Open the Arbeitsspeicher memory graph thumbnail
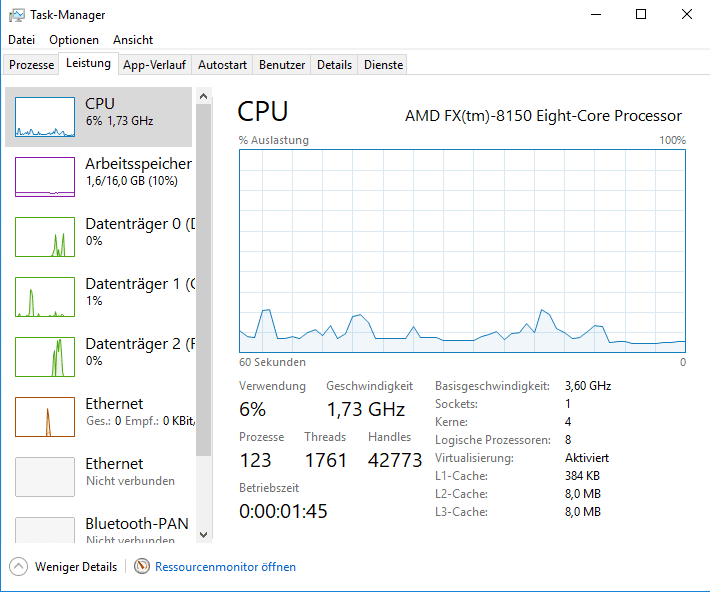 (45, 177)
